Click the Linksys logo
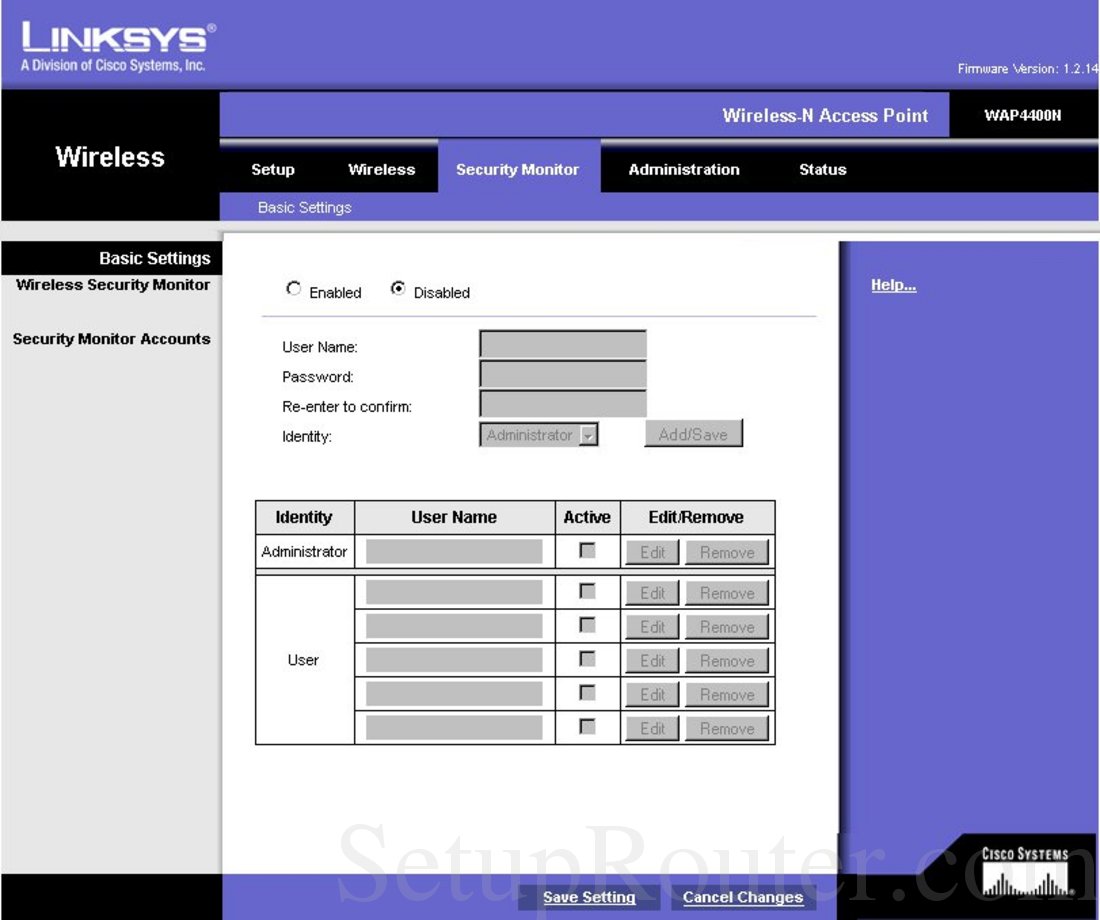The image size is (1100, 920). click(118, 46)
